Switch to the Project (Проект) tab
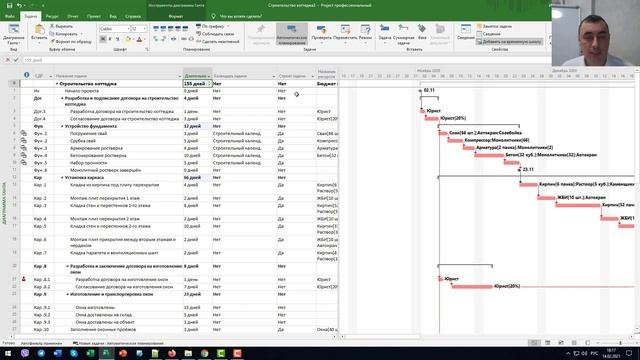This screenshot has width=640, height=360. click(x=93, y=16)
